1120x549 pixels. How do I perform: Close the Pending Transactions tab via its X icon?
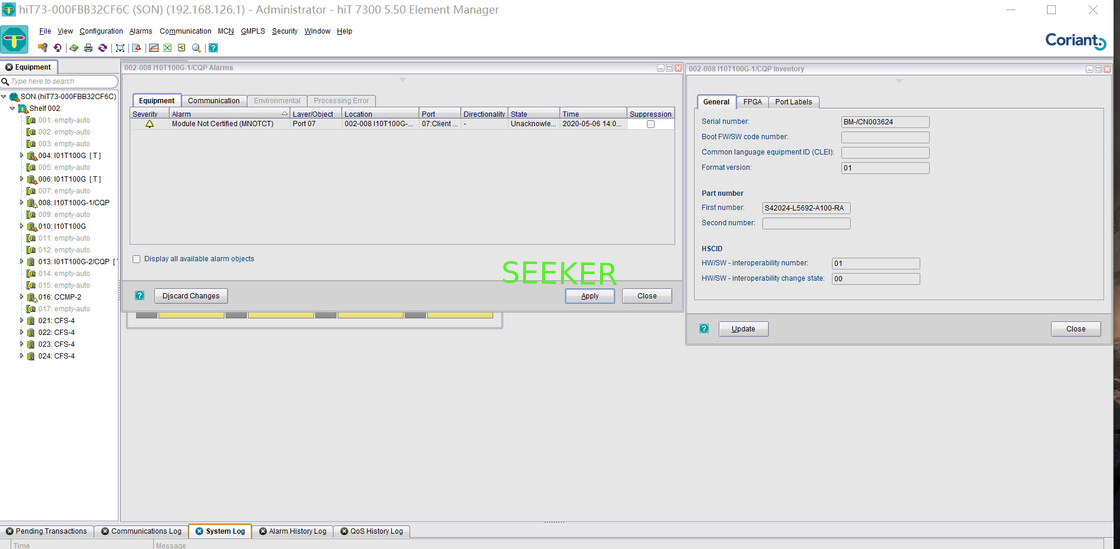point(10,531)
